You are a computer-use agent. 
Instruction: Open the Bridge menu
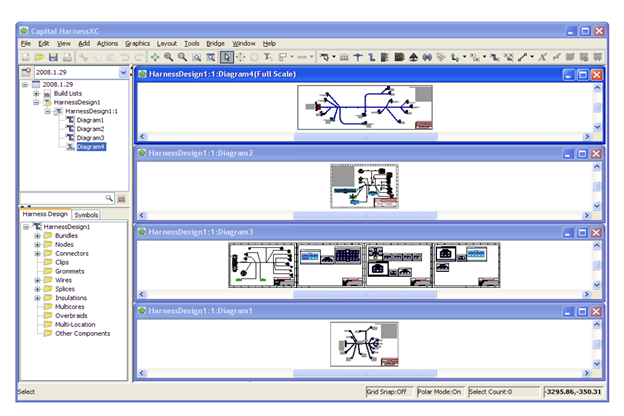pos(215,44)
